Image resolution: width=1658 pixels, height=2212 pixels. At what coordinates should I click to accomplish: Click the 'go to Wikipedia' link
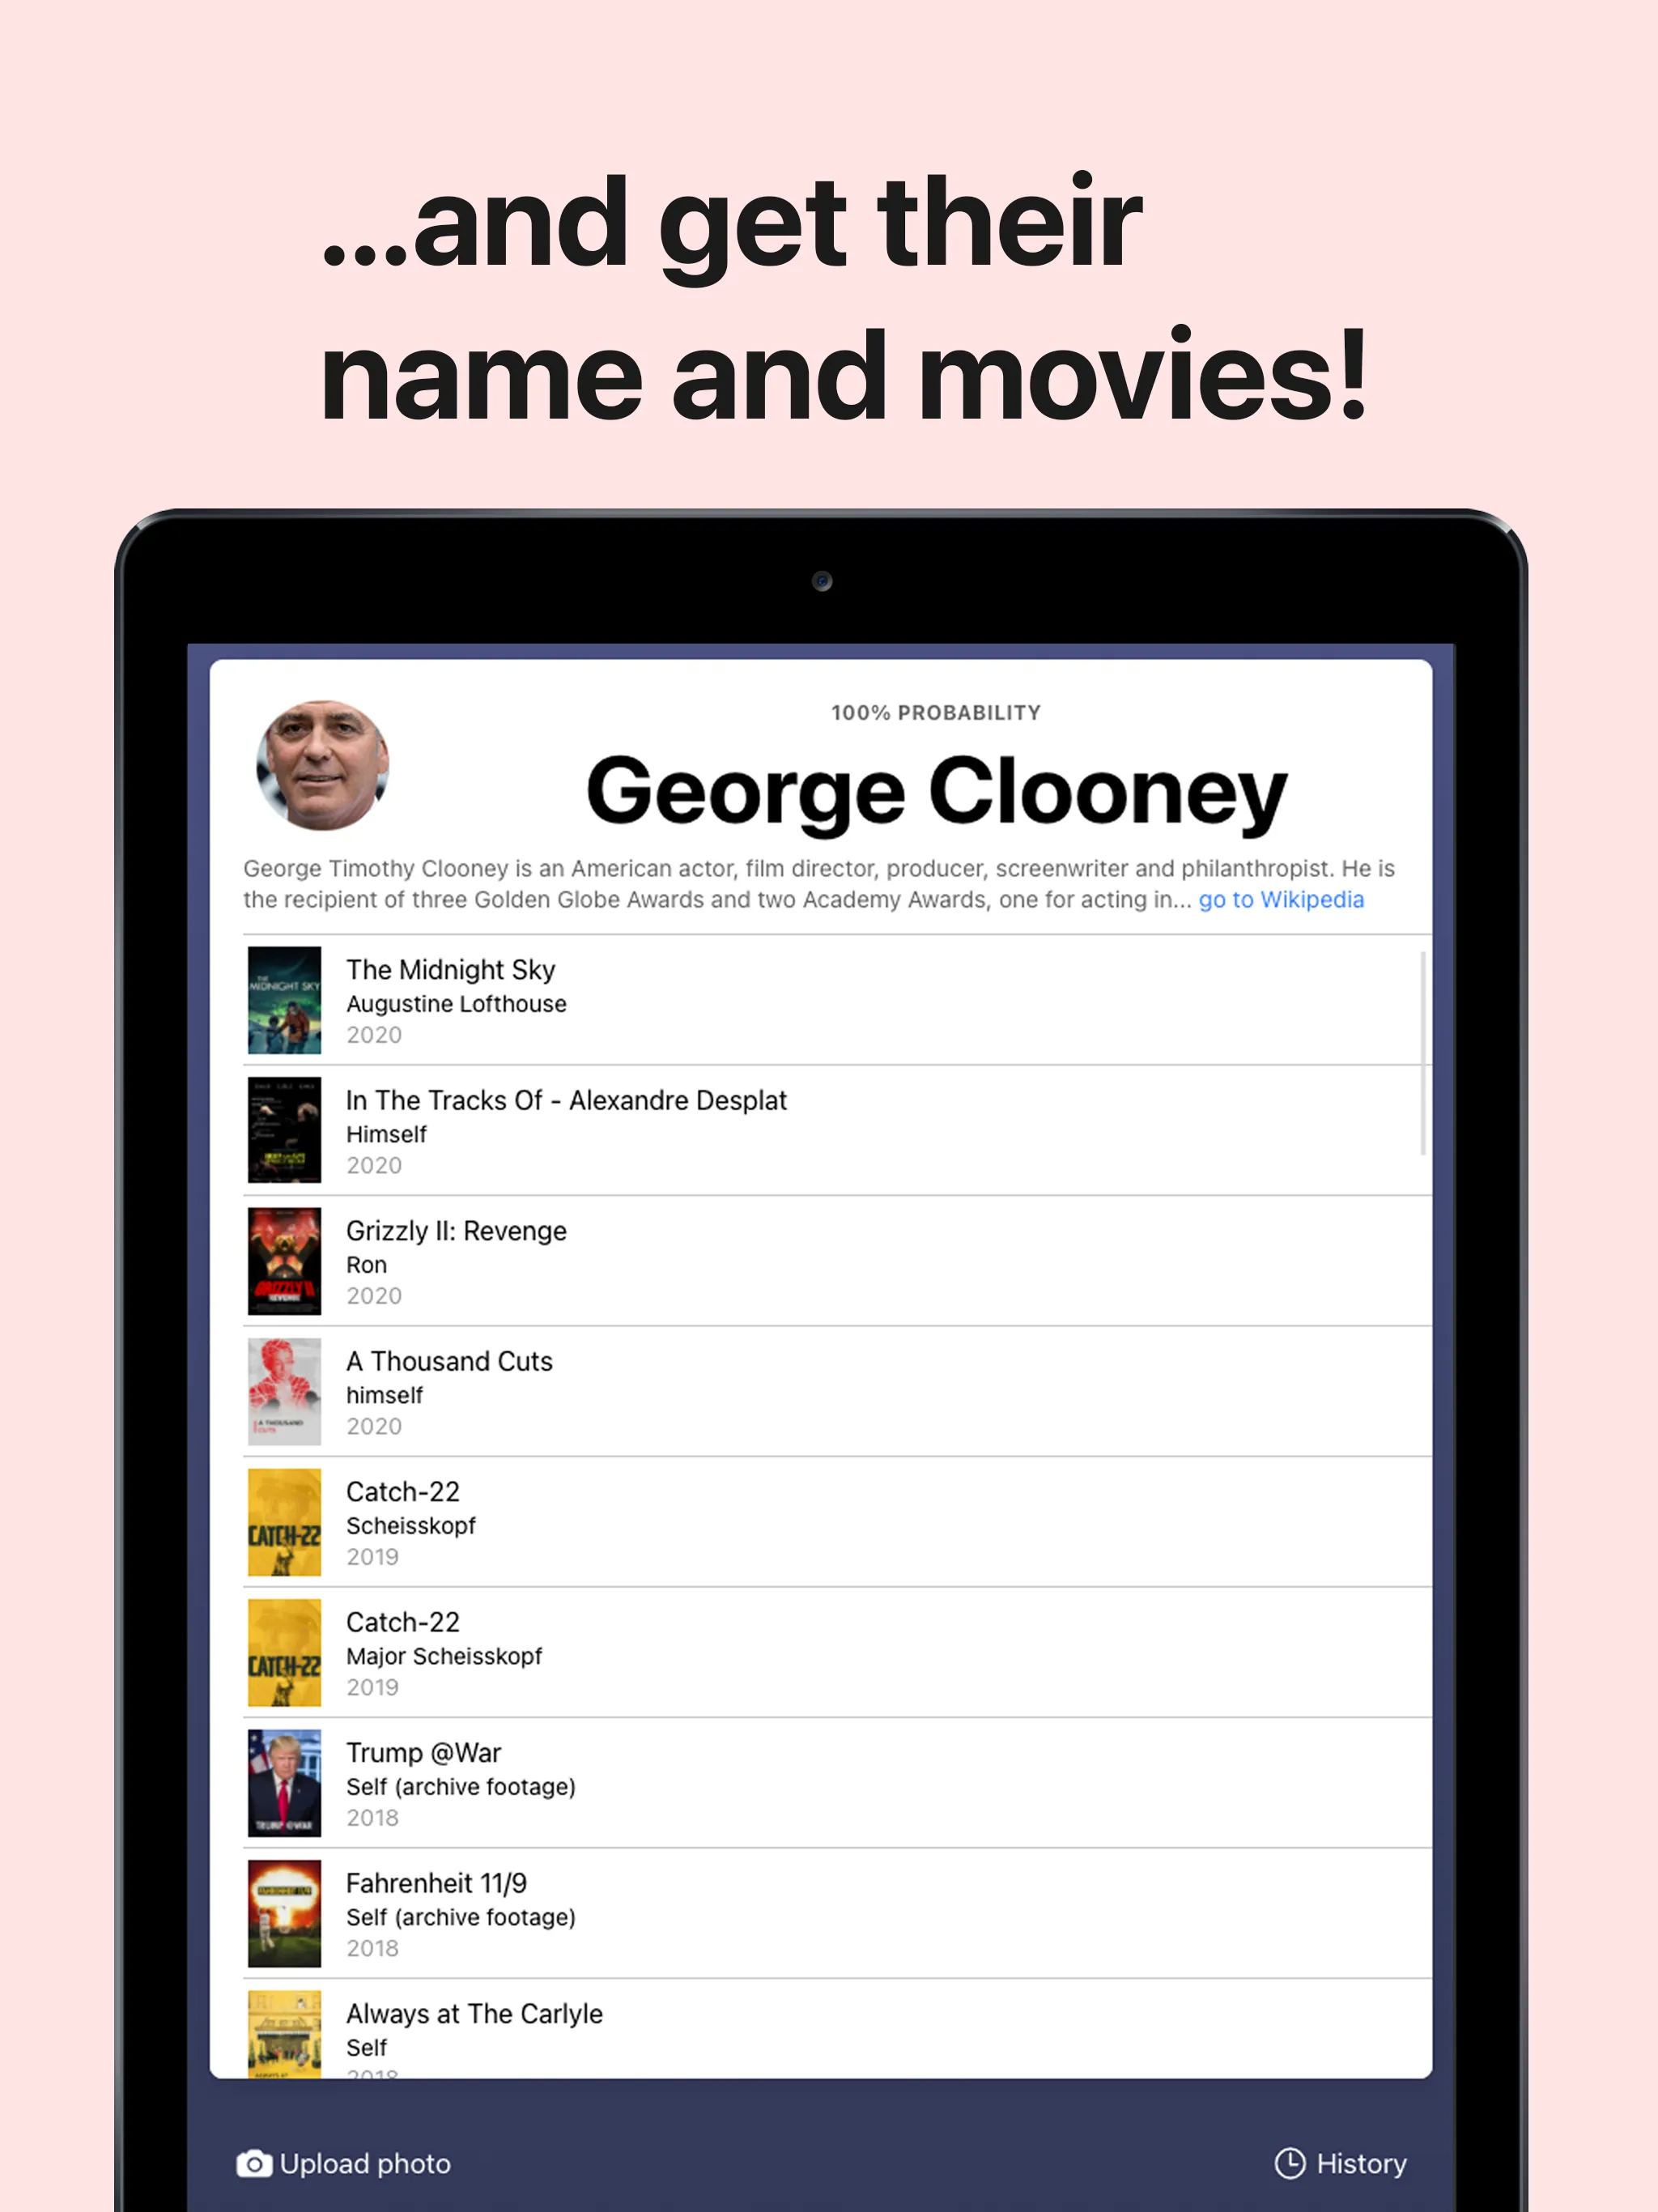click(x=1280, y=899)
